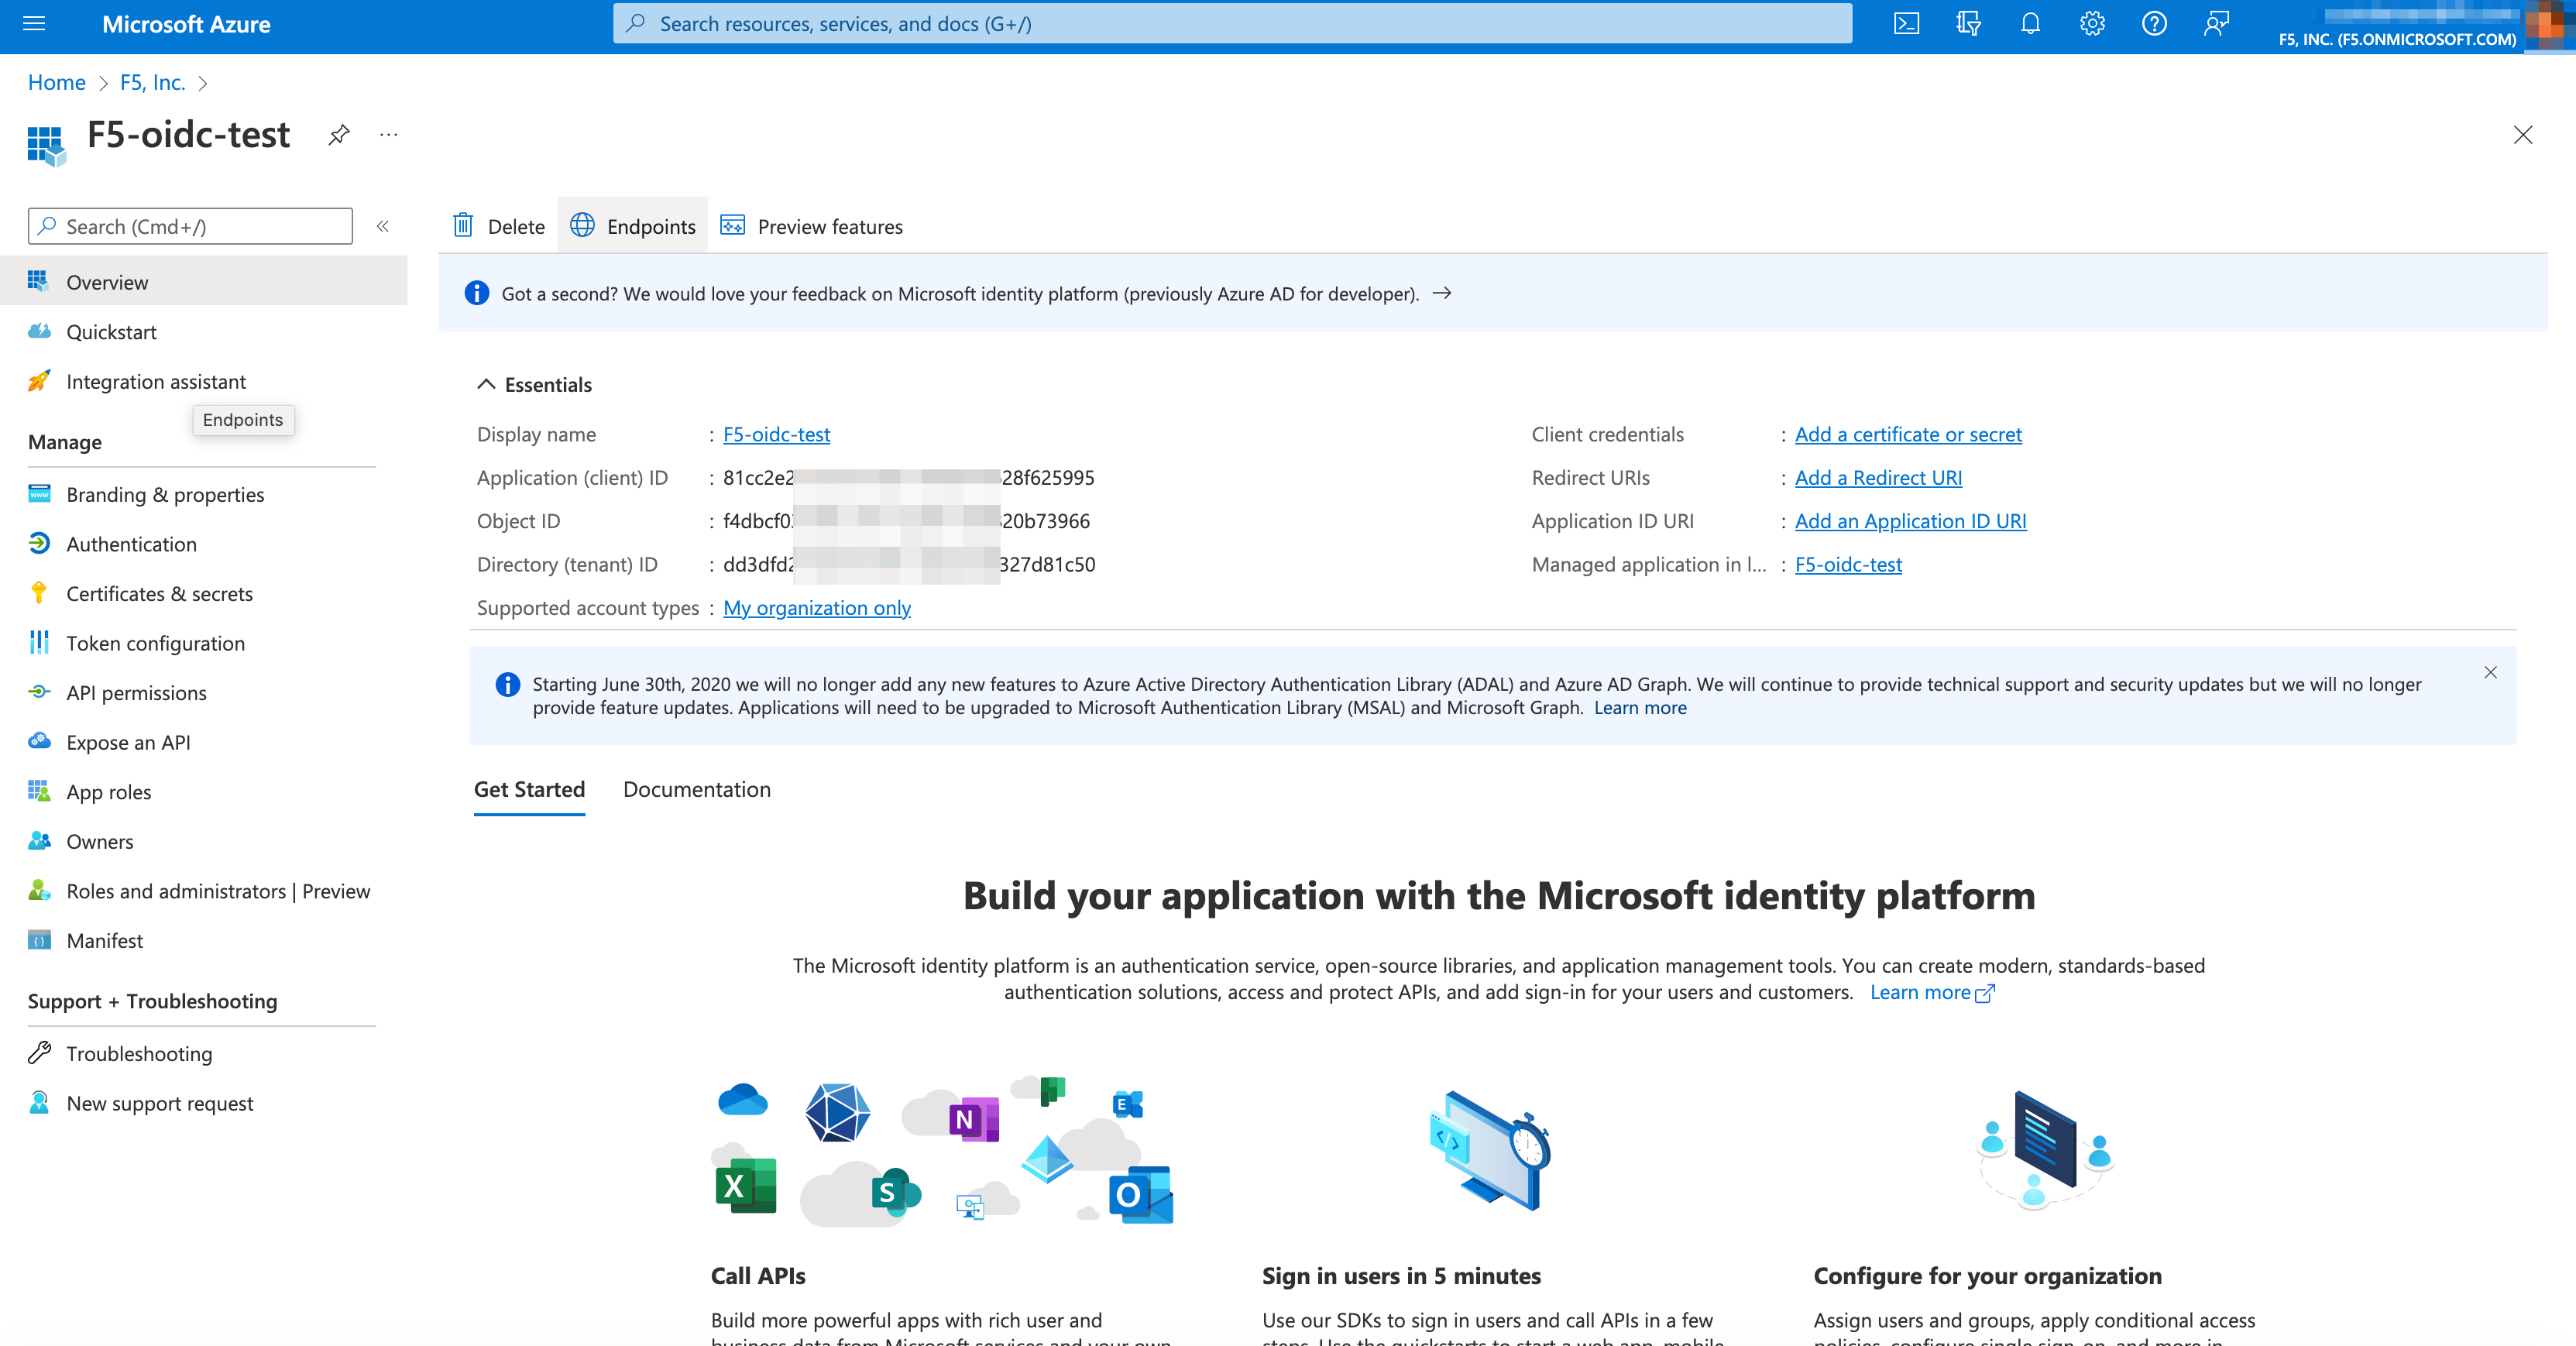Screen dimensions: 2576x1346
Task: Open the portal settings gear
Action: (2091, 23)
